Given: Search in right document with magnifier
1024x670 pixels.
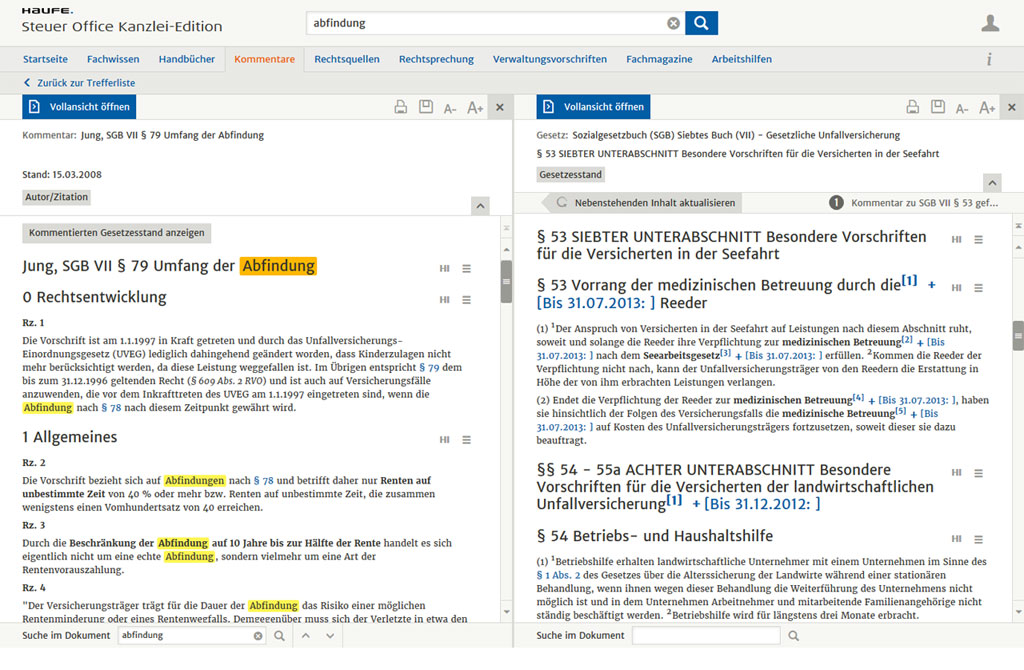Looking at the screenshot, I should click(793, 636).
